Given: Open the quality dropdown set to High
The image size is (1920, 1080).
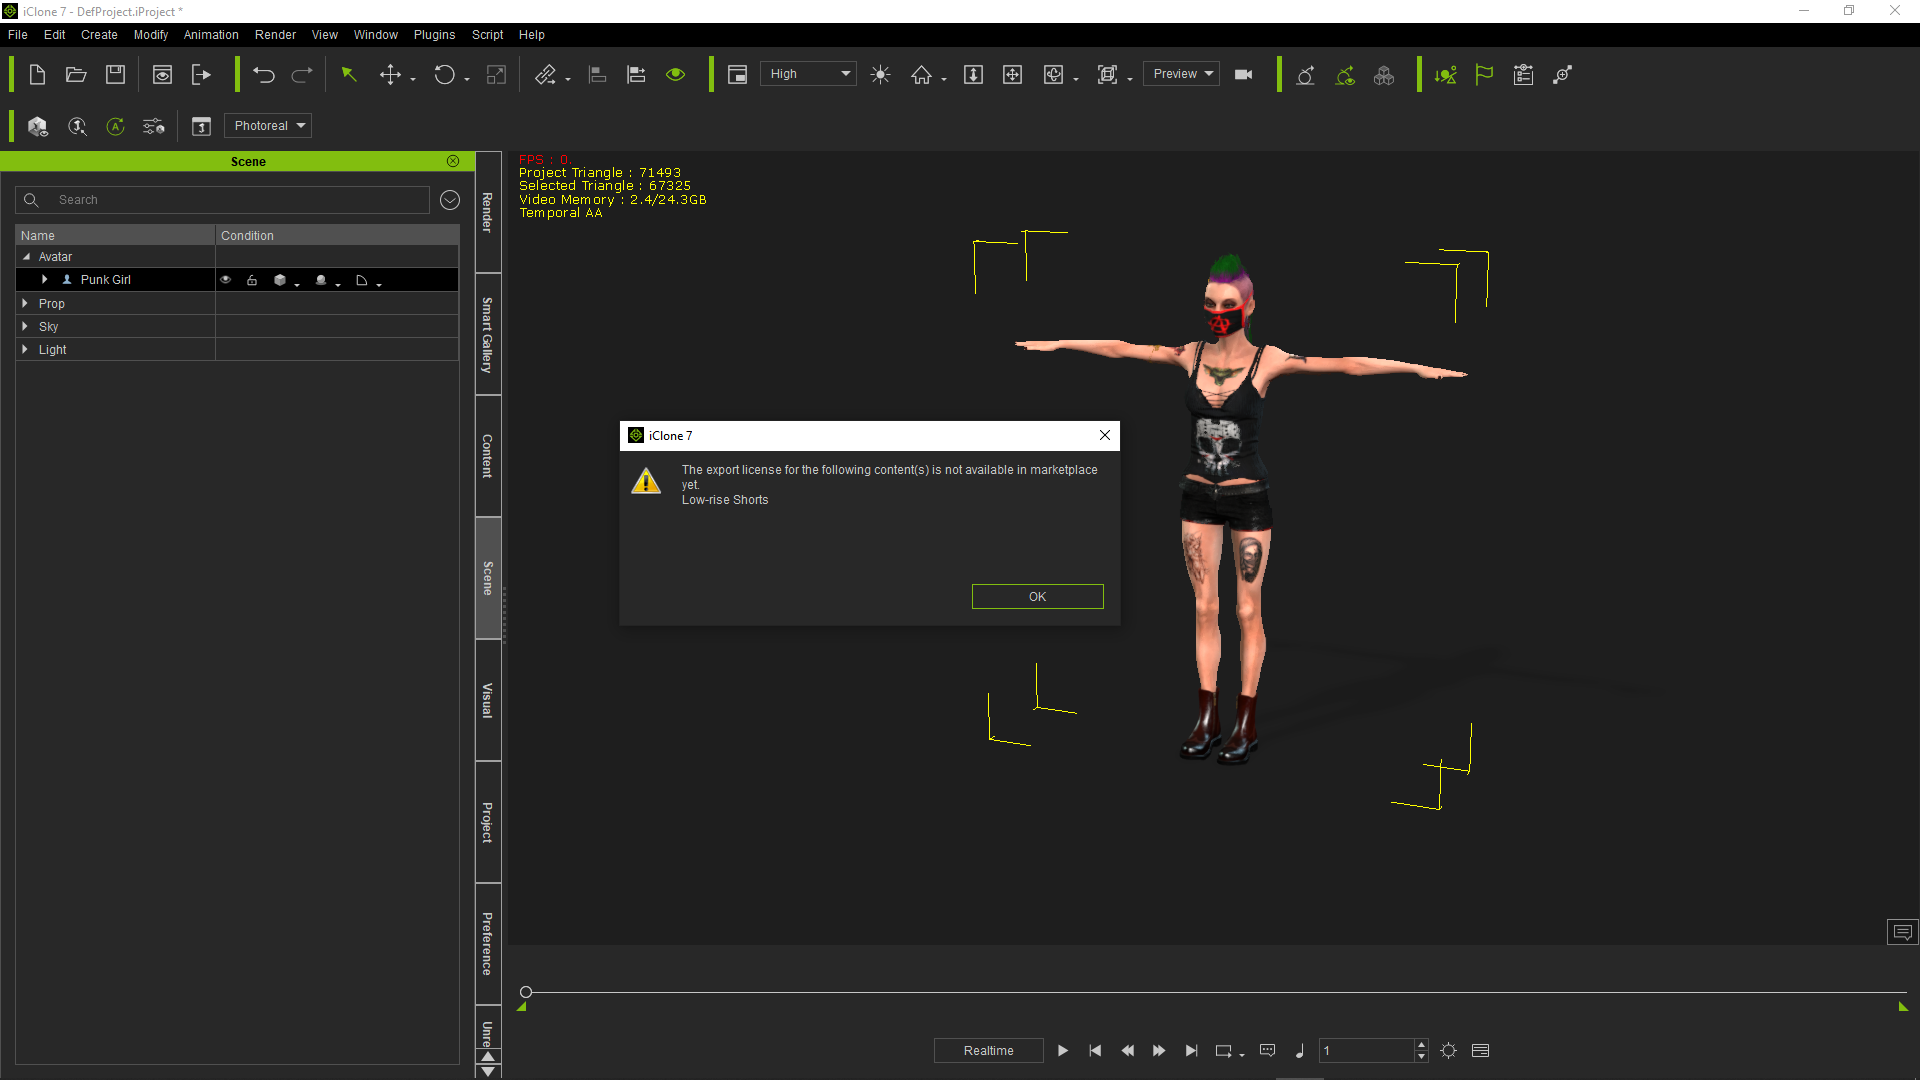Looking at the screenshot, I should [808, 74].
